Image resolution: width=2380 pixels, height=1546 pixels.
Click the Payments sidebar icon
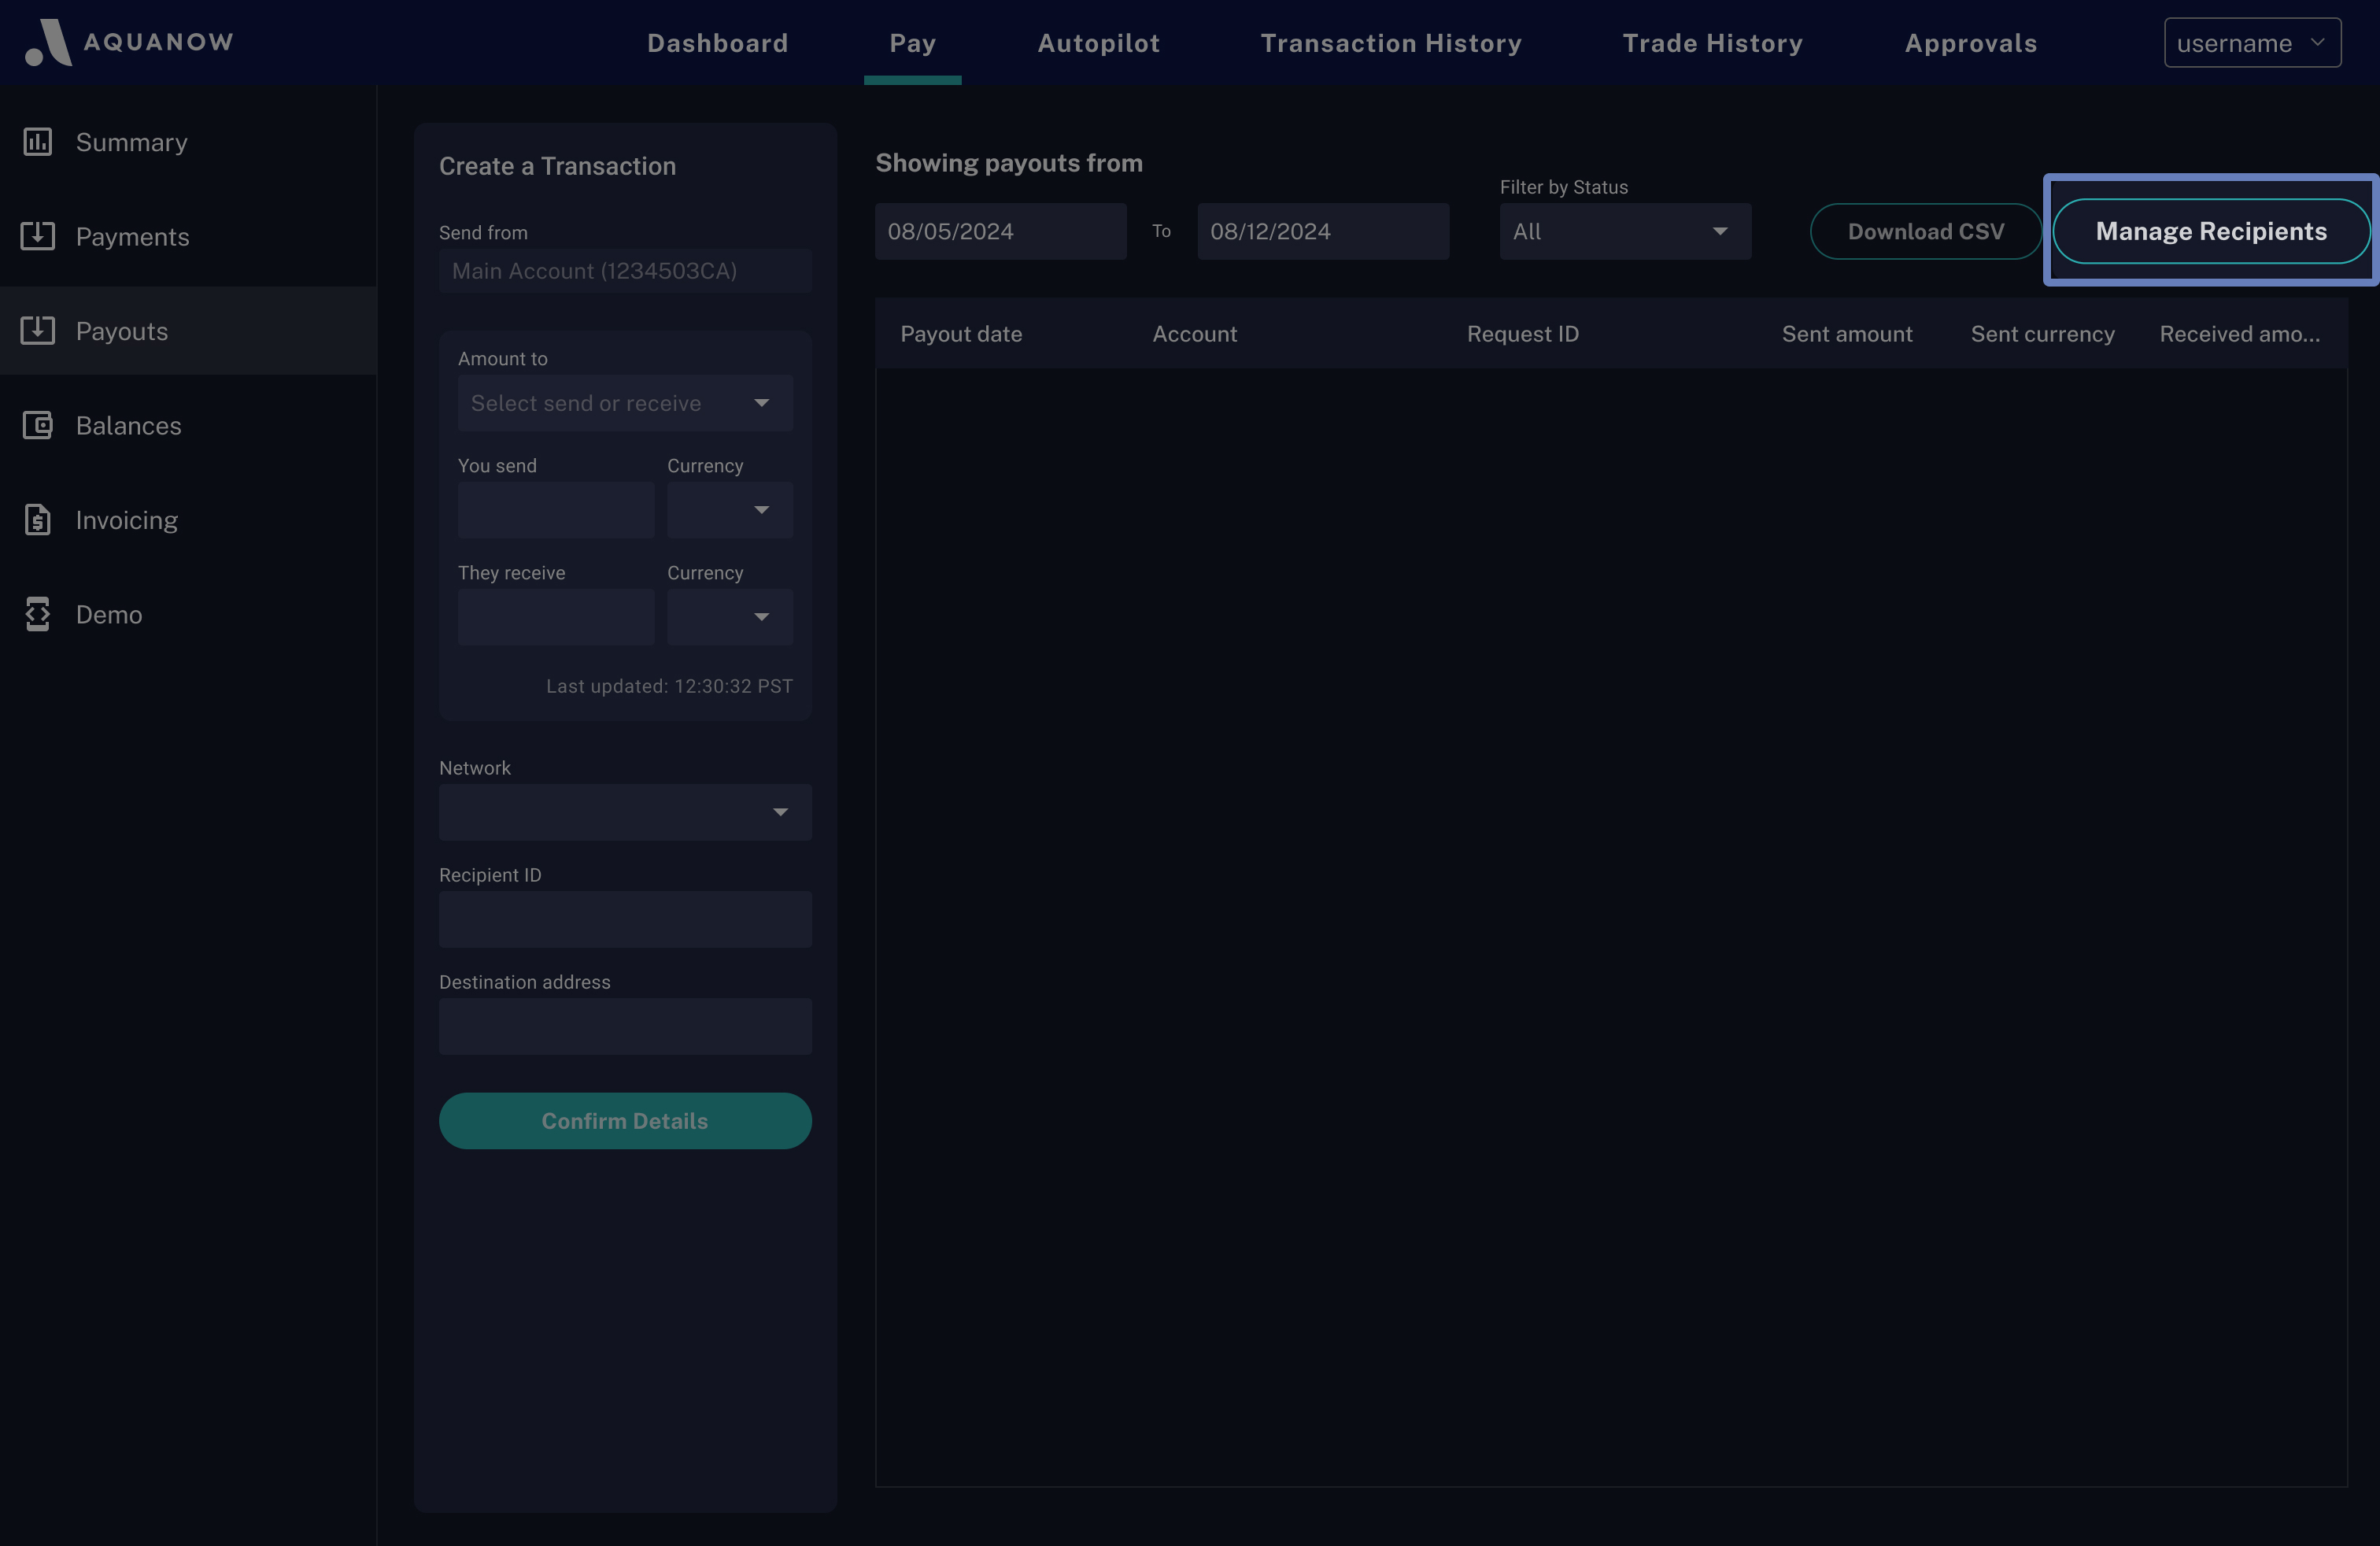click(38, 236)
